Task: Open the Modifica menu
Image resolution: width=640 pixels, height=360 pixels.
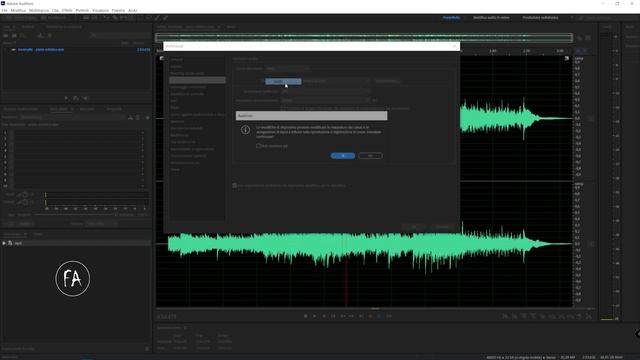Action: pos(18,10)
